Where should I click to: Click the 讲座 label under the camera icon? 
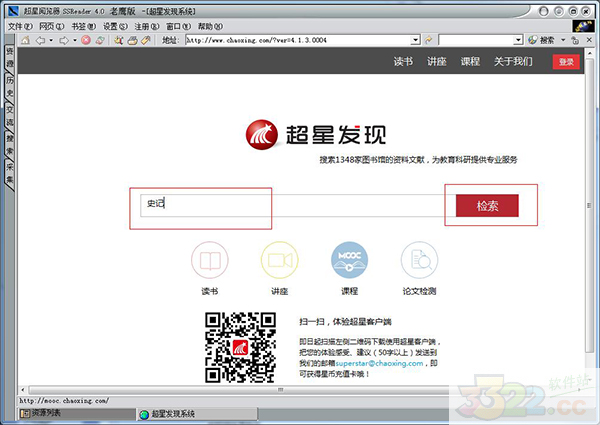280,291
